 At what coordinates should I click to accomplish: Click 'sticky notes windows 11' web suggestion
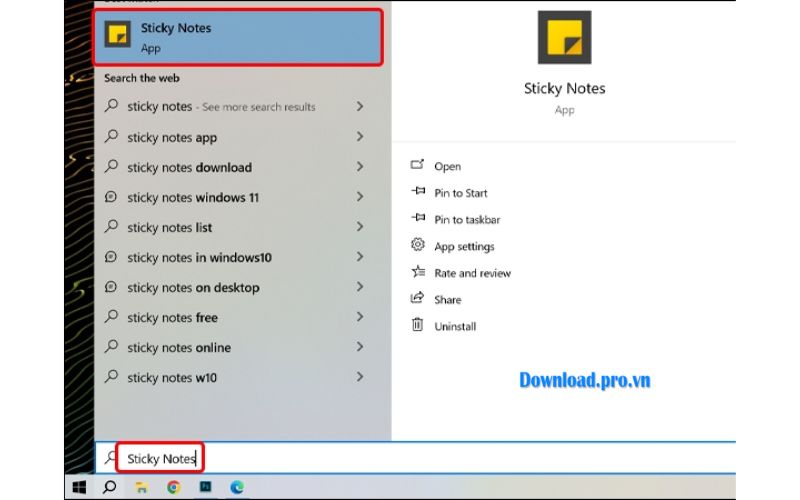coord(193,197)
